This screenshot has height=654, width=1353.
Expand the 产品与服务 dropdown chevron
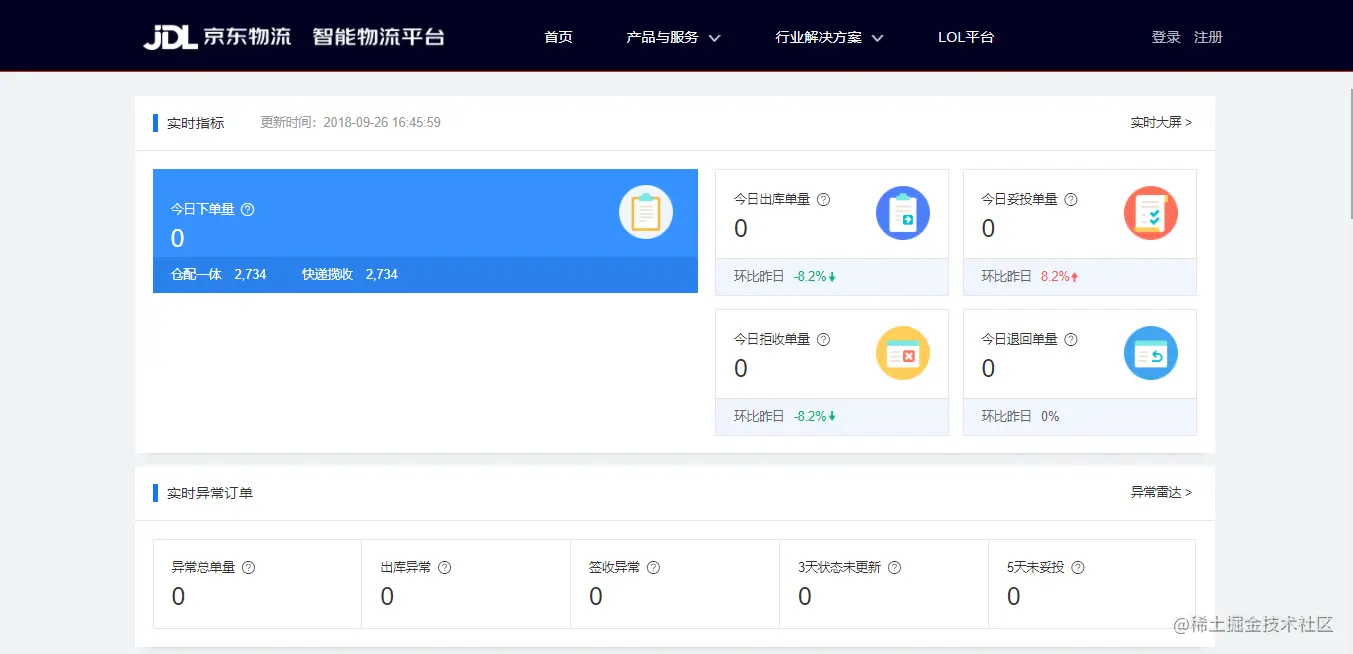[714, 38]
